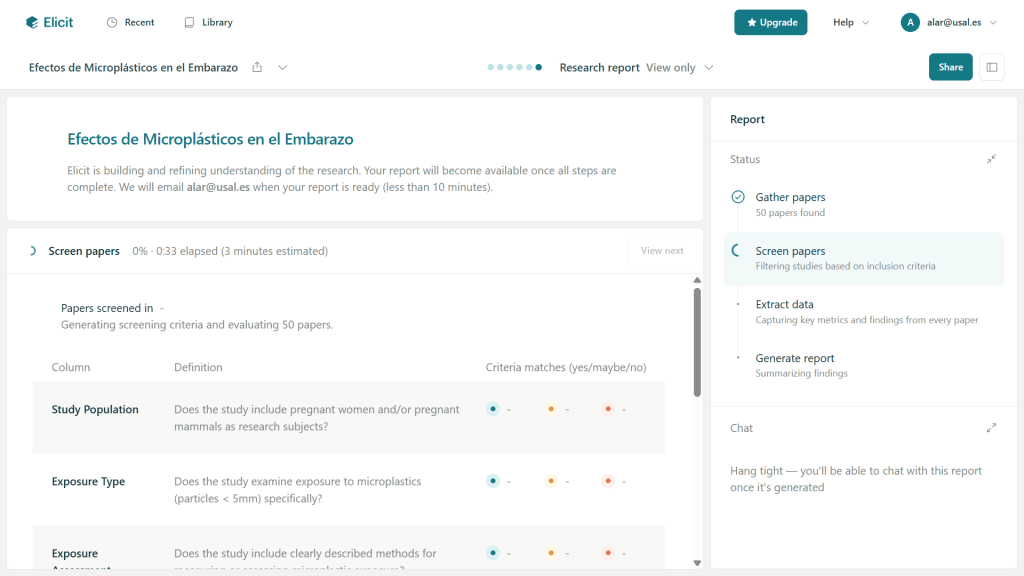Viewport: 1024px width, 576px height.
Task: Open the Library page
Action: [208, 22]
